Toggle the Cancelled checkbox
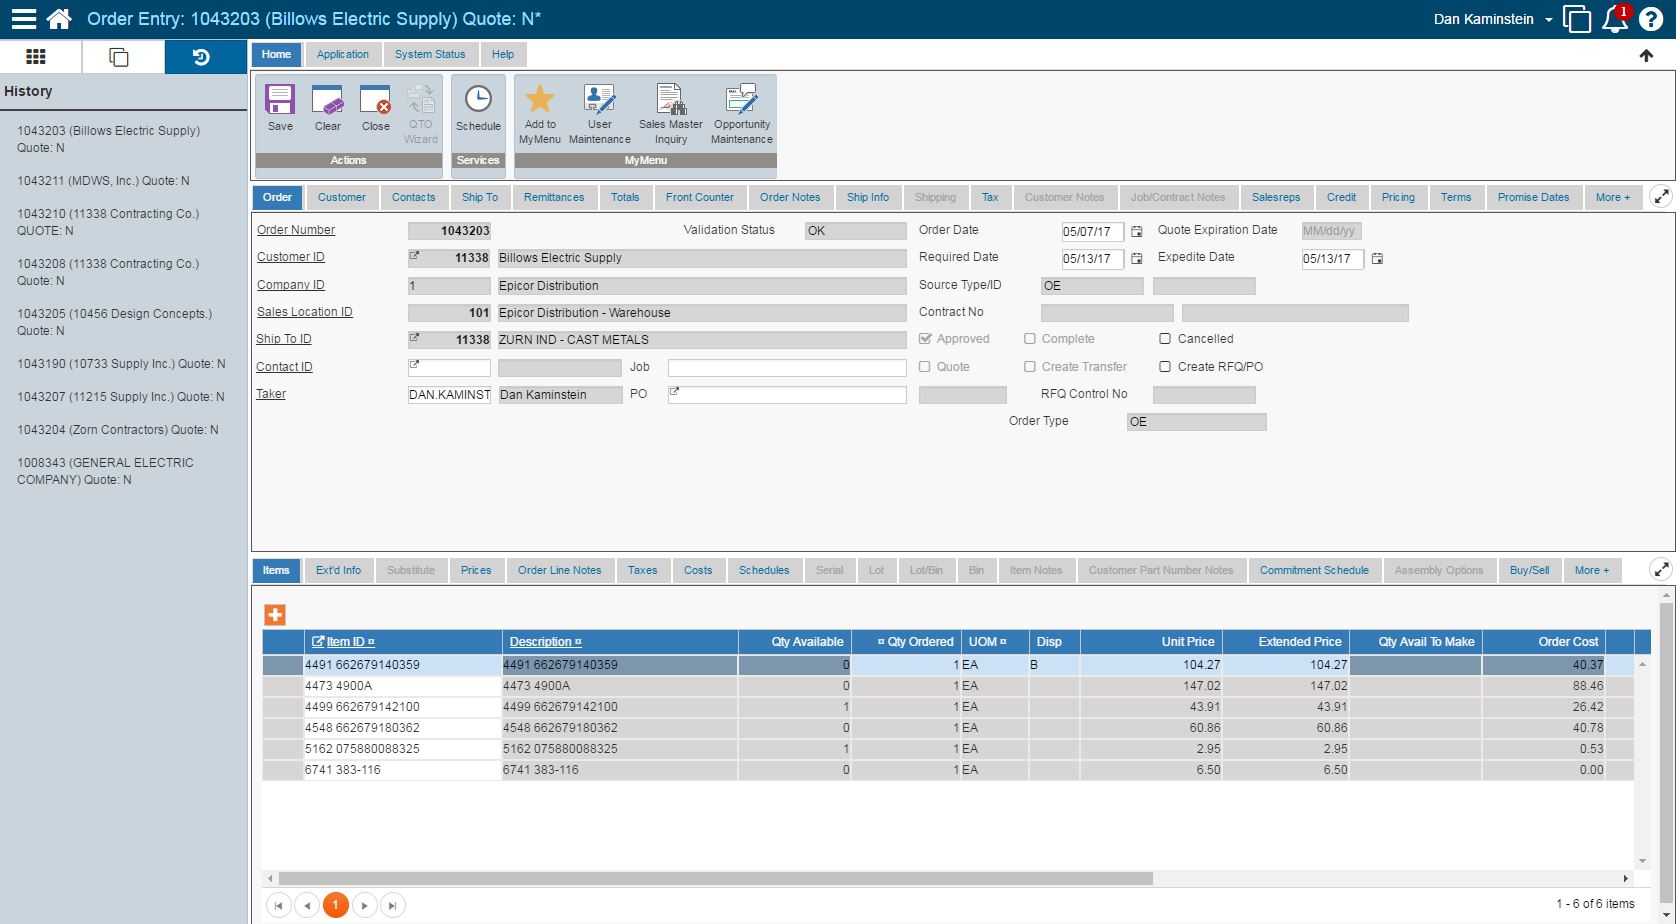Viewport: 1676px width, 924px height. (1165, 339)
